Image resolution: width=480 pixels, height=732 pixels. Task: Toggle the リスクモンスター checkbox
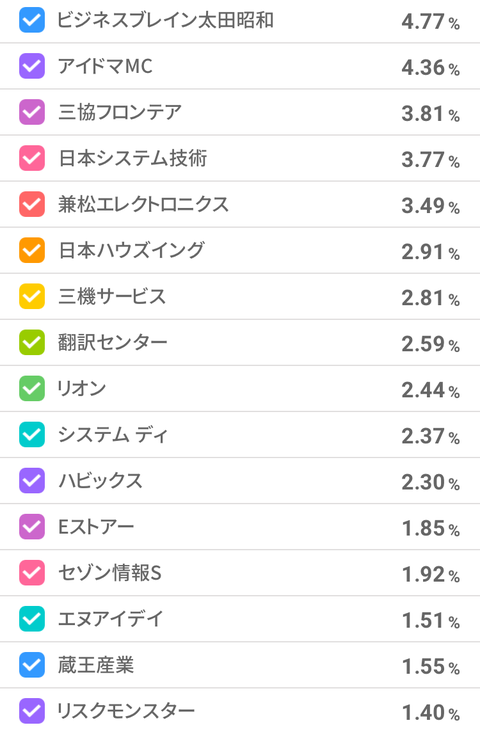[x=32, y=711]
